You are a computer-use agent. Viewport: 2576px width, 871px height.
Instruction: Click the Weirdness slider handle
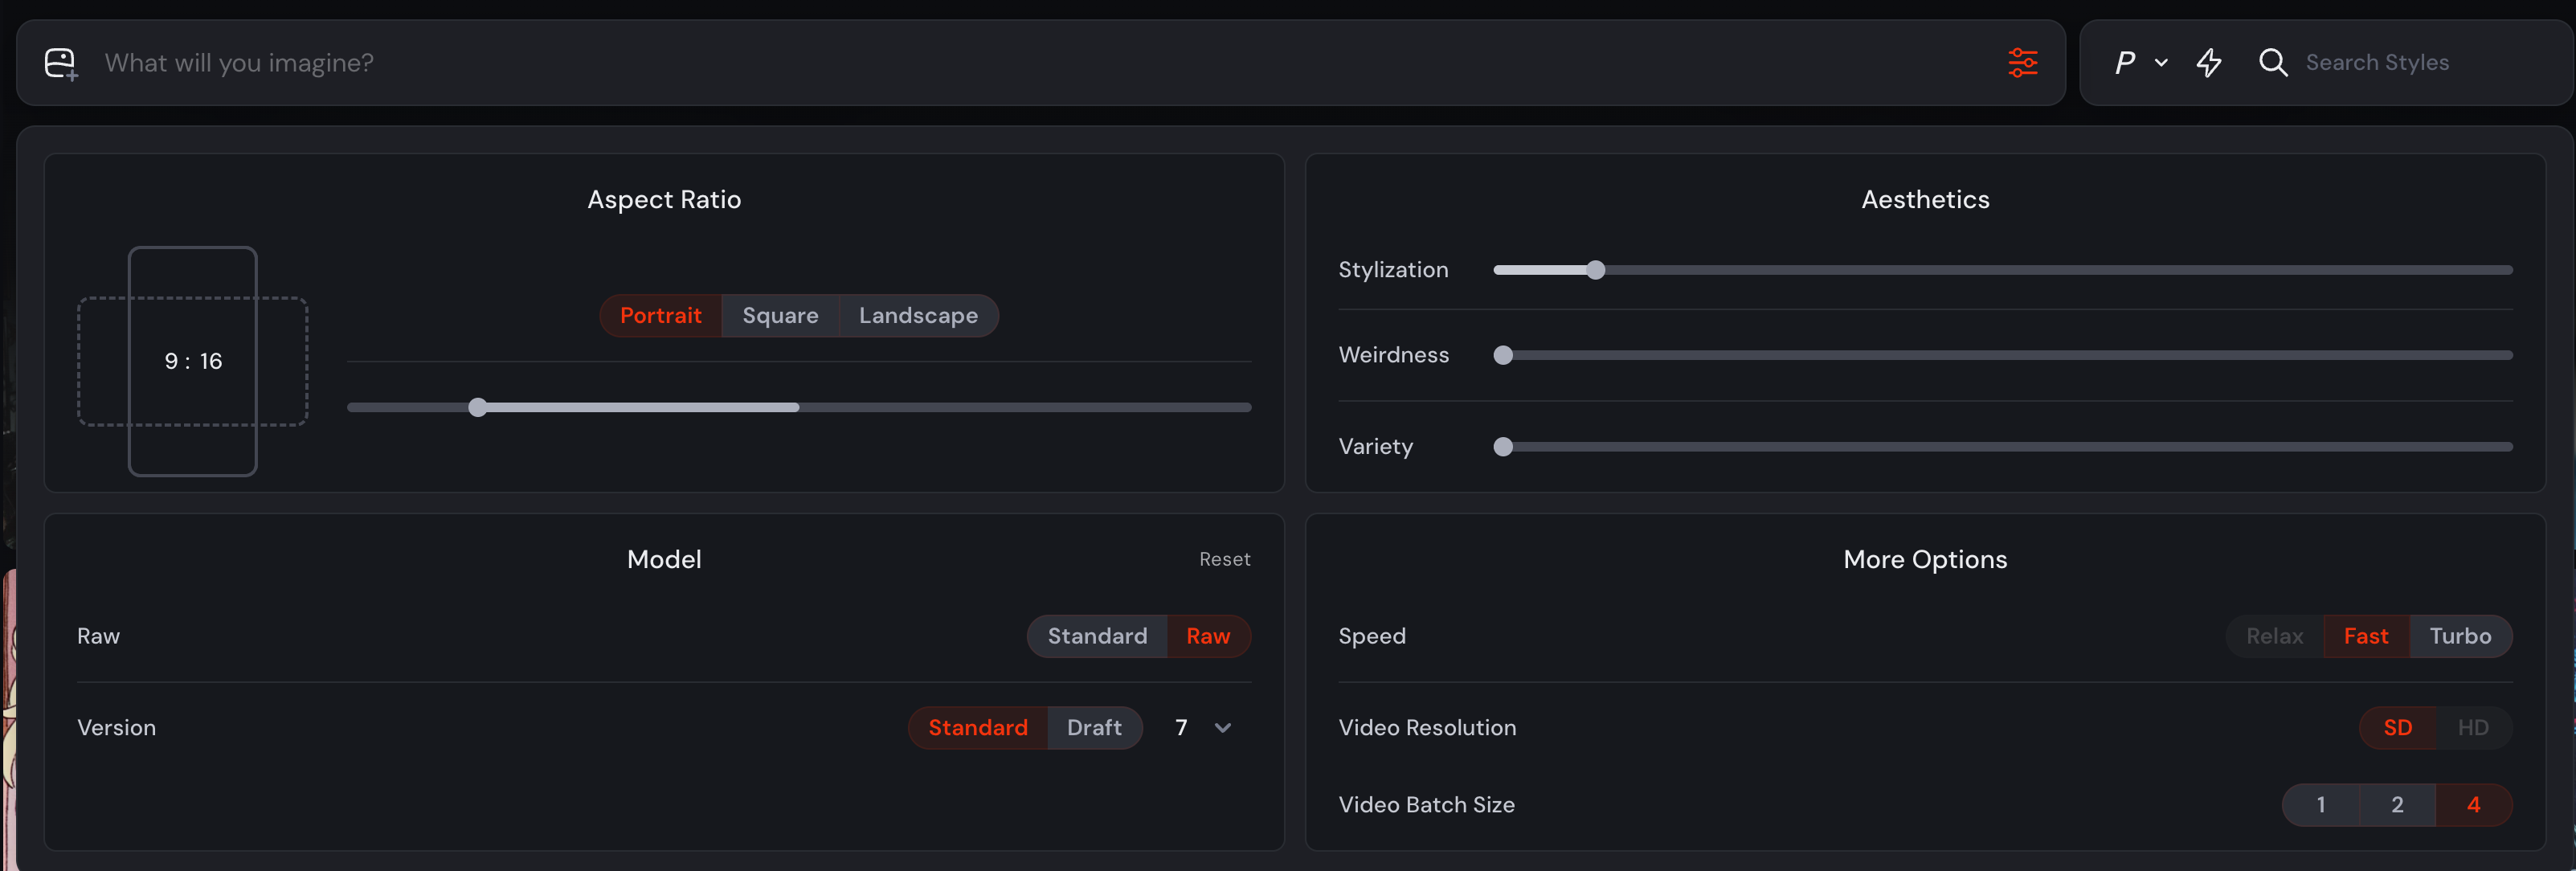pyautogui.click(x=1503, y=355)
